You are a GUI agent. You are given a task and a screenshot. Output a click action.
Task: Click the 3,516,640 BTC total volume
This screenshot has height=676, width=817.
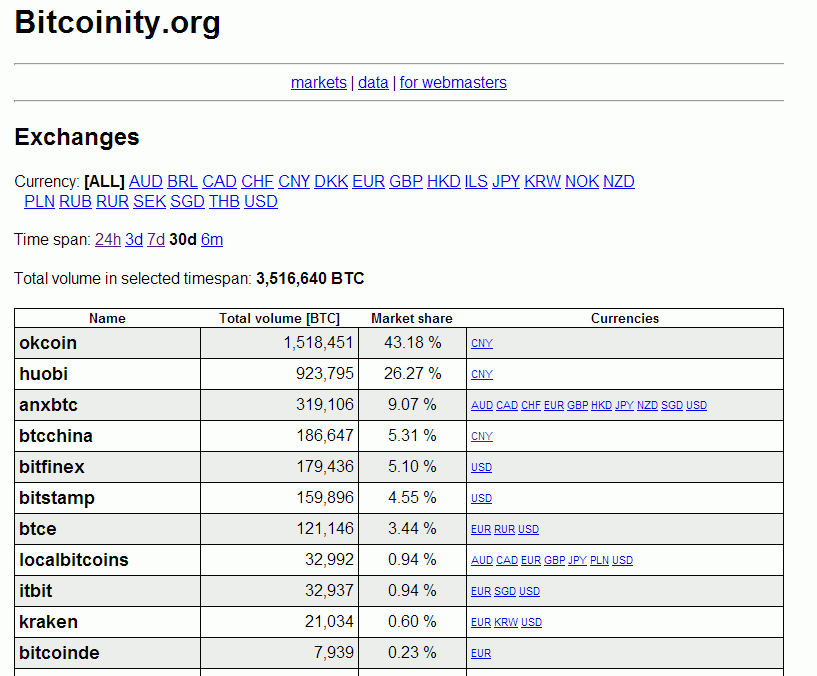coord(310,279)
